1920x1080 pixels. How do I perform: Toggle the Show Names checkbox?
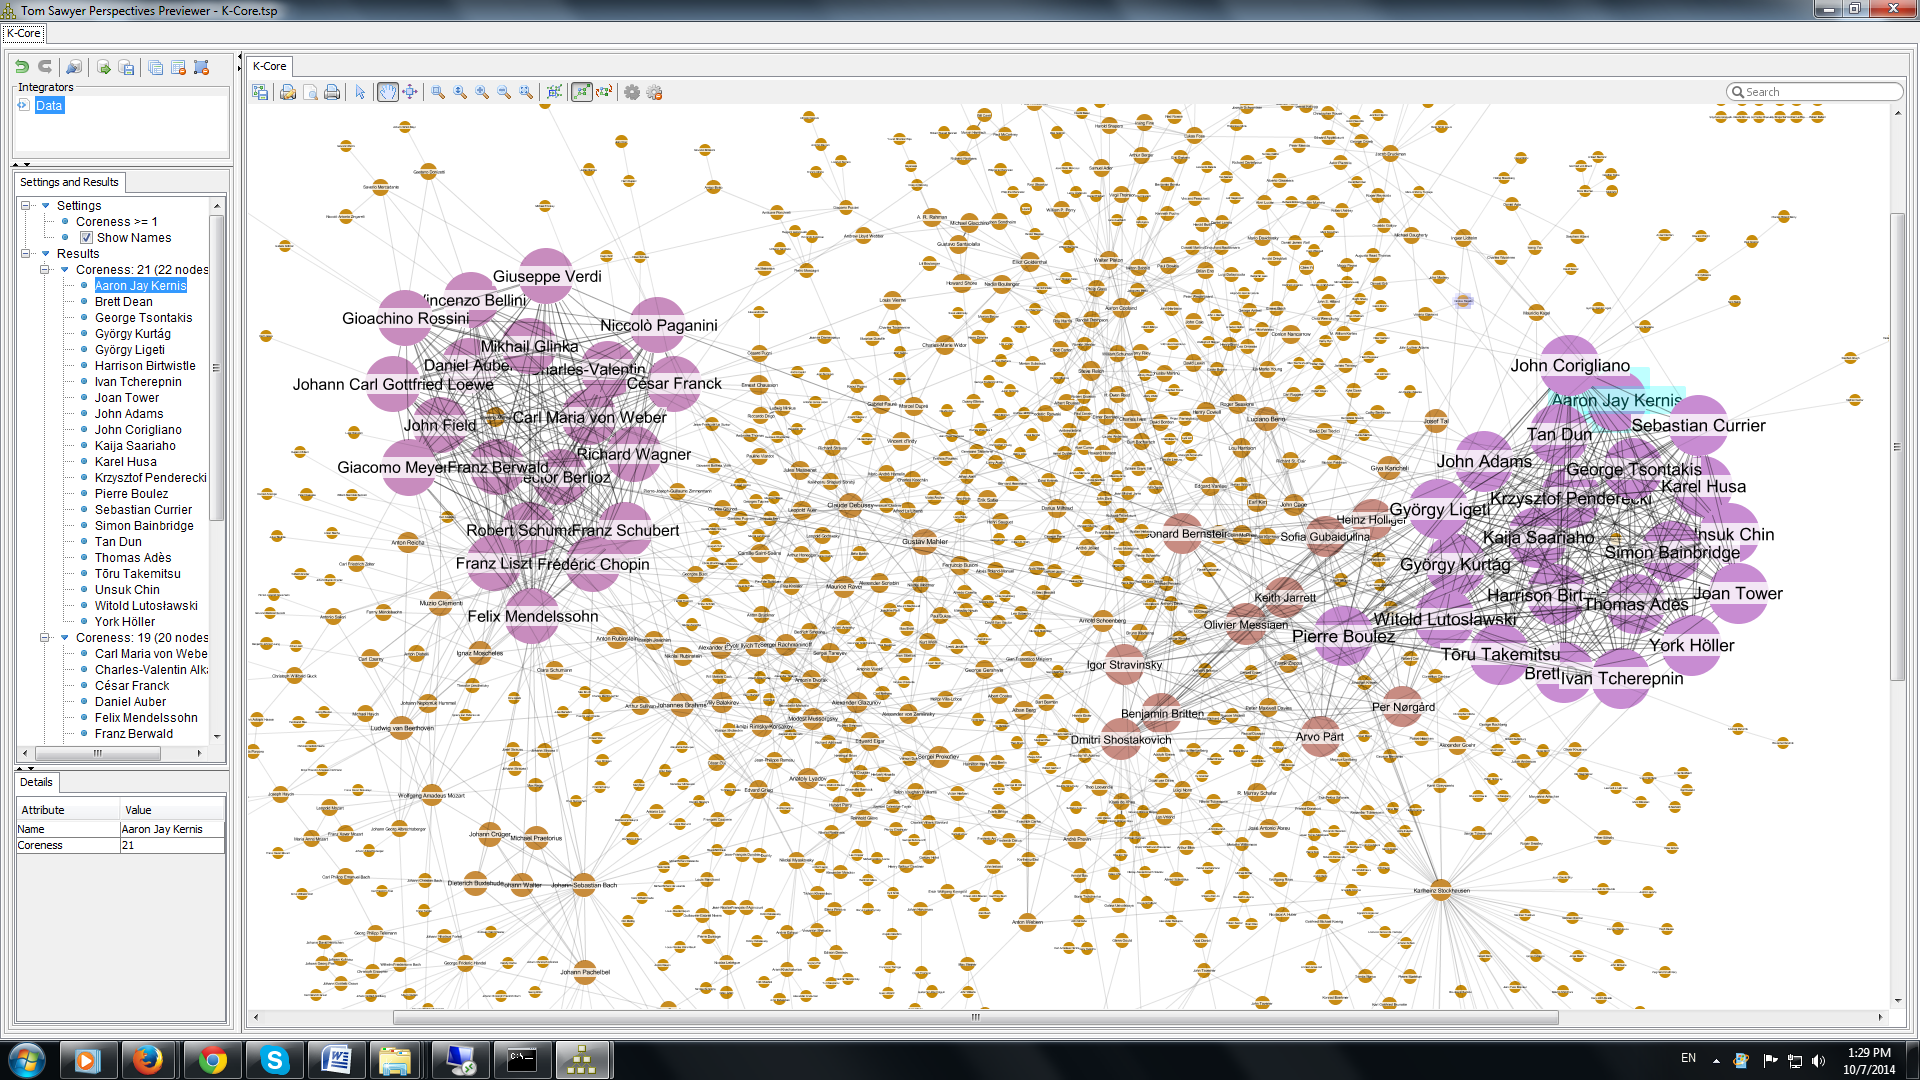[86, 238]
